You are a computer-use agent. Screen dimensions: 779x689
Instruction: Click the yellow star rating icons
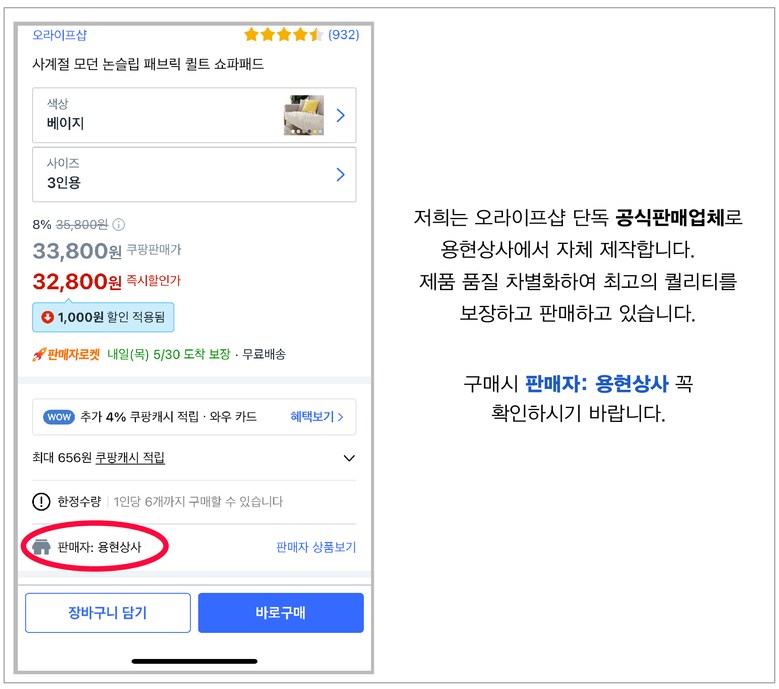pos(283,35)
